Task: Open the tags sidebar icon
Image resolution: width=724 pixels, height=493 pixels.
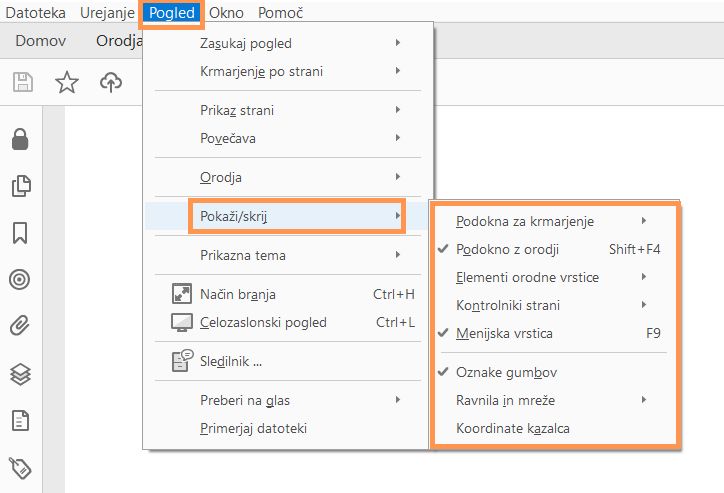Action: pyautogui.click(x=19, y=465)
